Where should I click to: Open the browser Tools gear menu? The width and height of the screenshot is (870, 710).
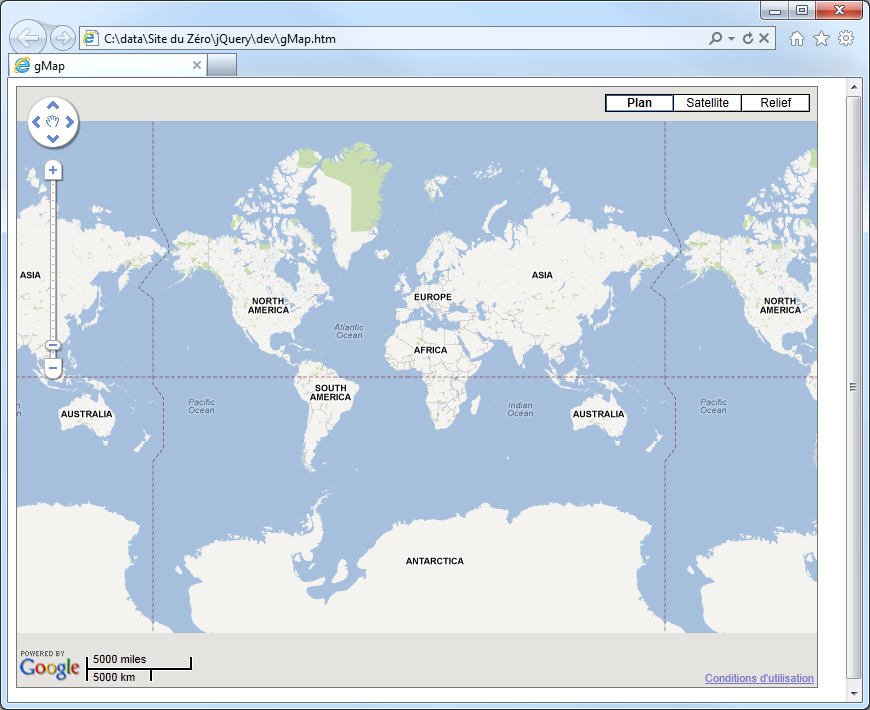pyautogui.click(x=846, y=38)
